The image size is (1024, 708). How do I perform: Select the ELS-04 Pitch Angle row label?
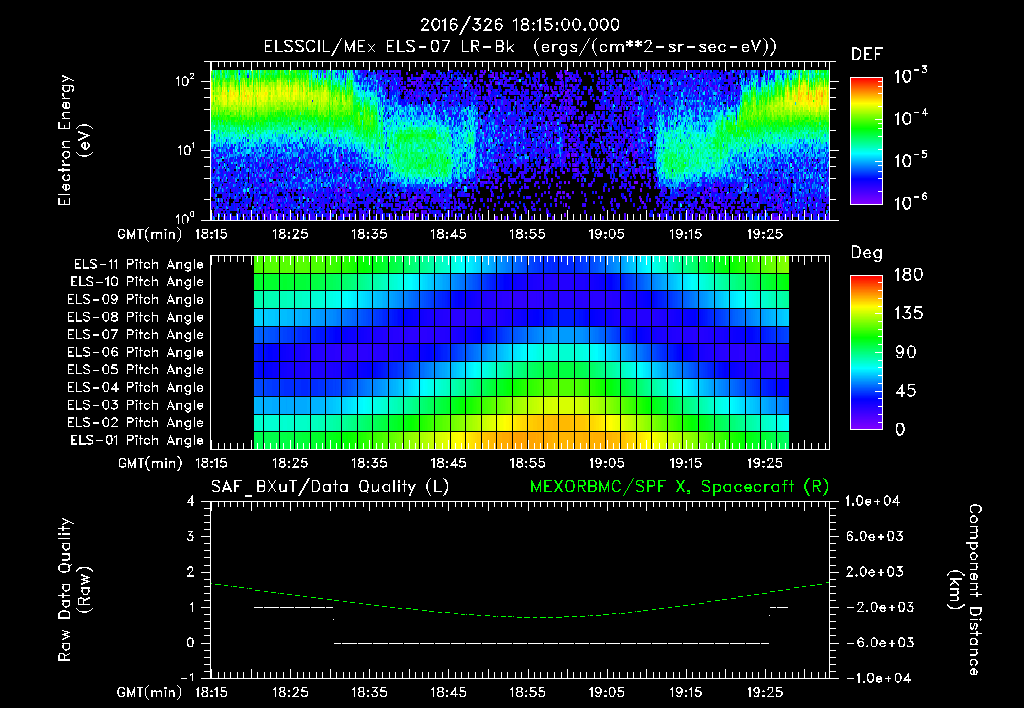(136, 387)
